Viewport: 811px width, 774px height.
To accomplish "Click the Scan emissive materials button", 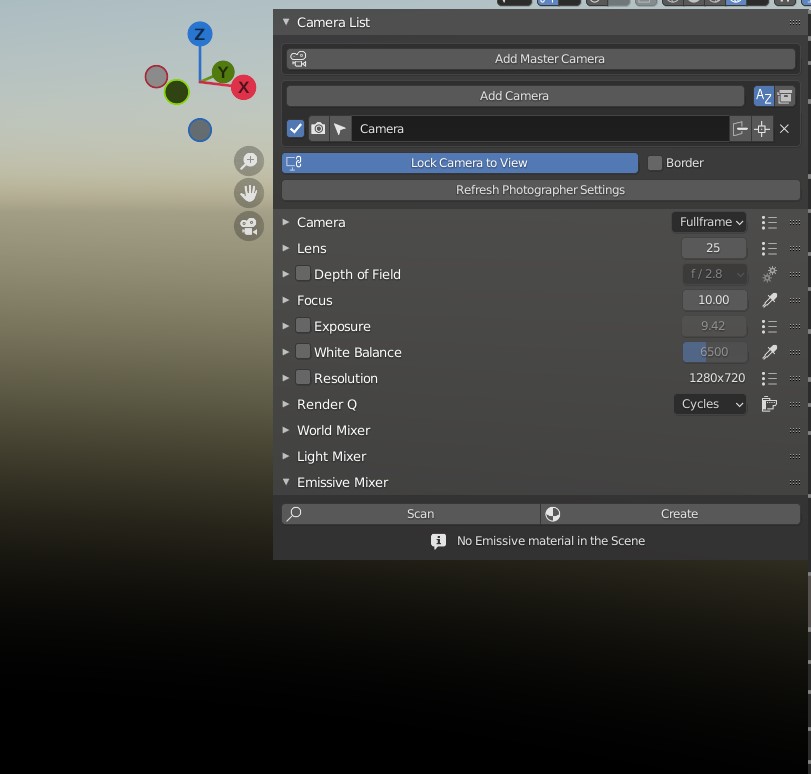I will pyautogui.click(x=411, y=514).
